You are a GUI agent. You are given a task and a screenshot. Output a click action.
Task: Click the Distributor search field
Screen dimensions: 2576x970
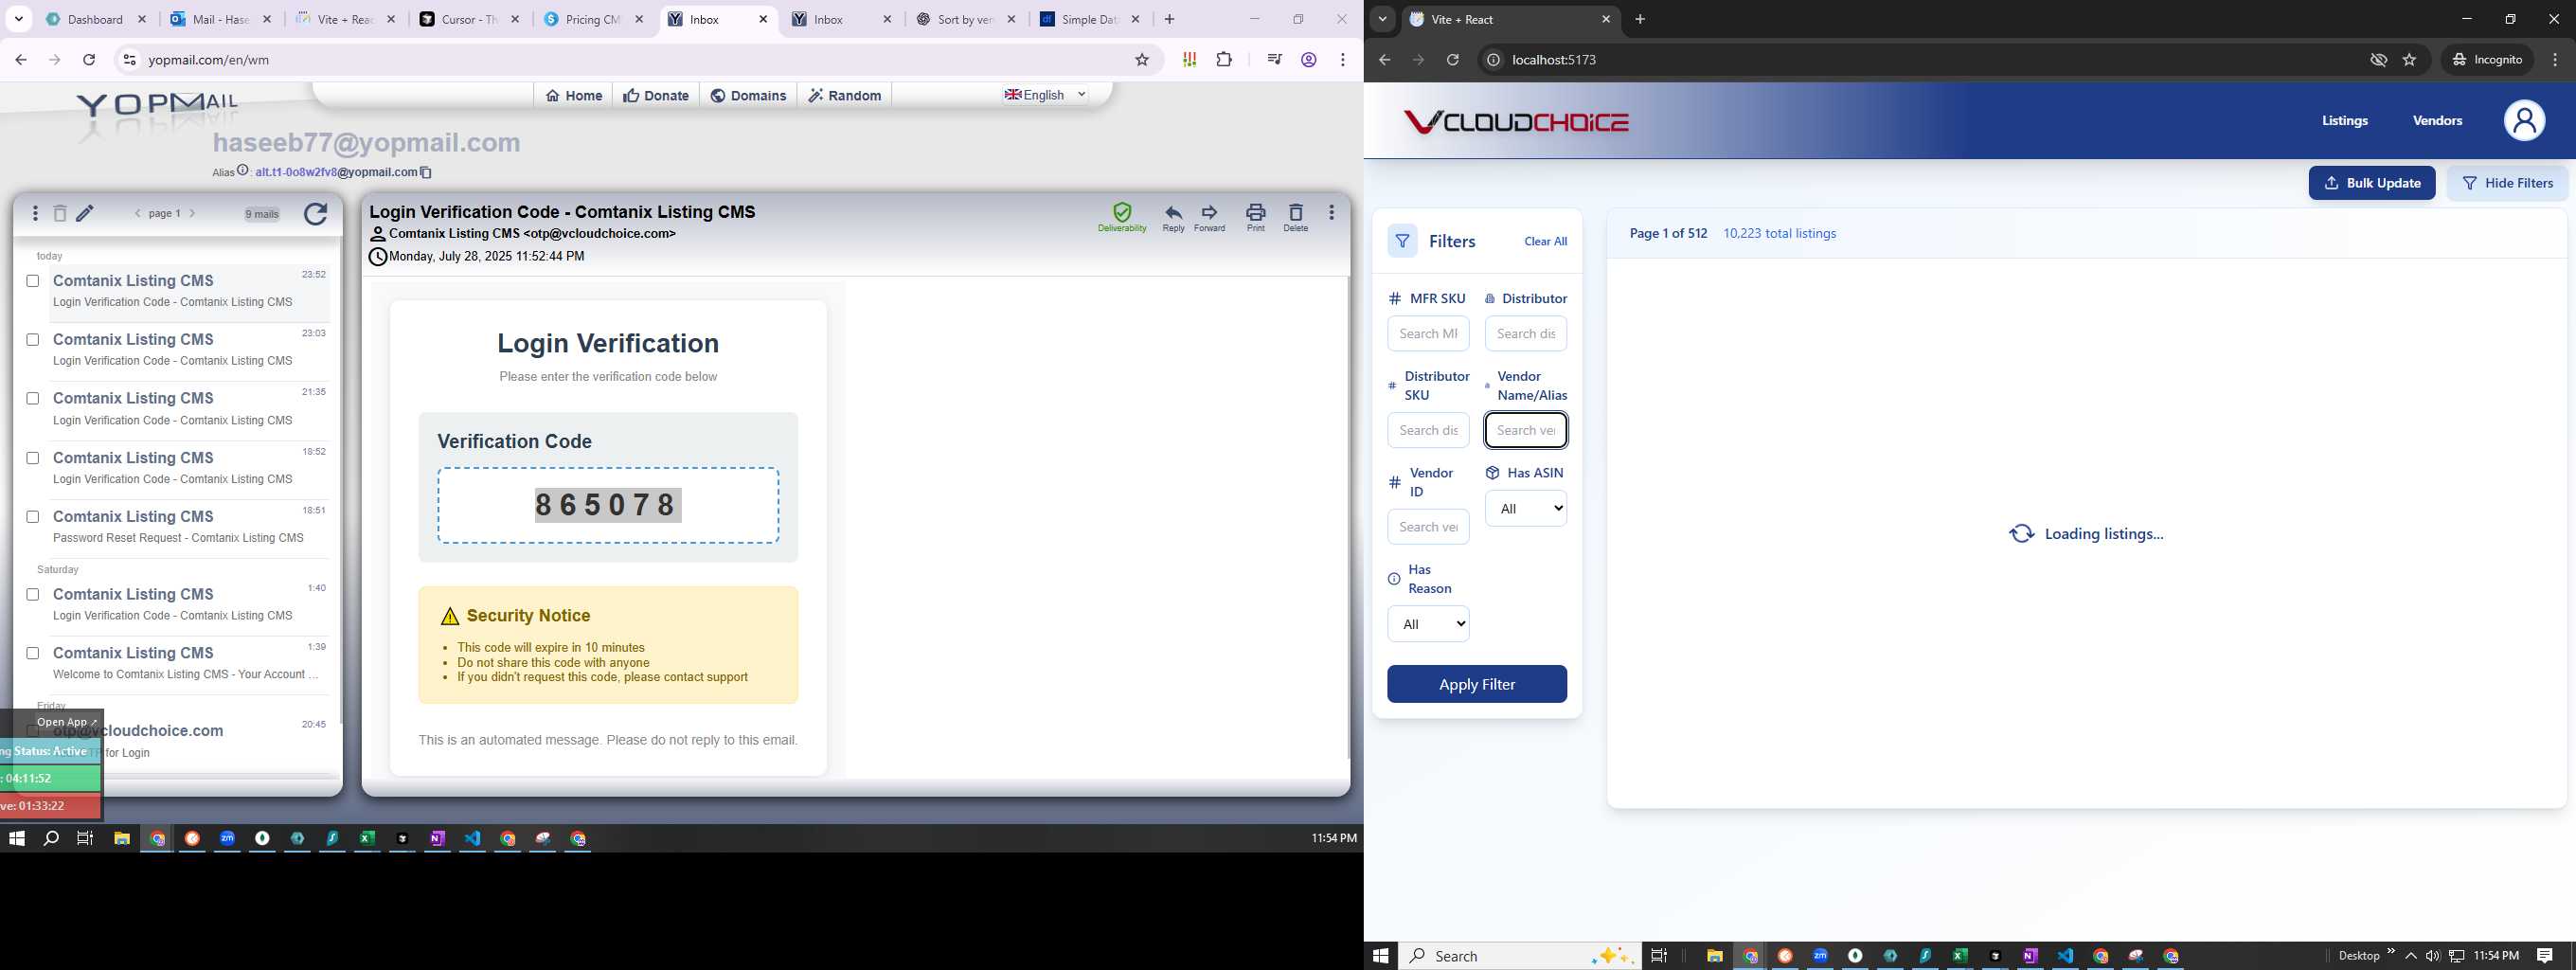[1526, 334]
